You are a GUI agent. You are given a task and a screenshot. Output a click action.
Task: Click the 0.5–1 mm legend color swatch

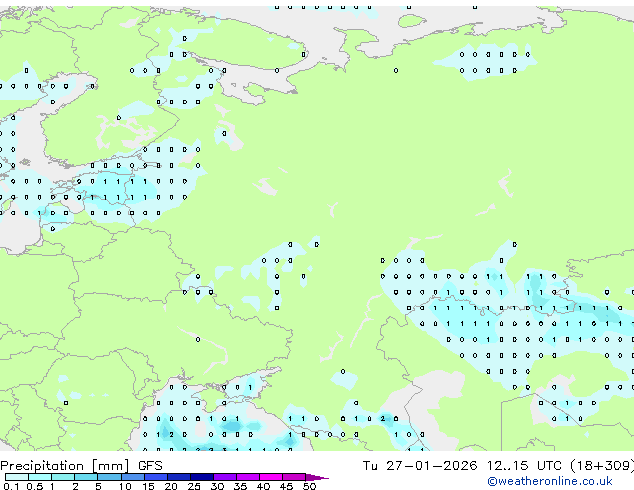(x=40, y=477)
